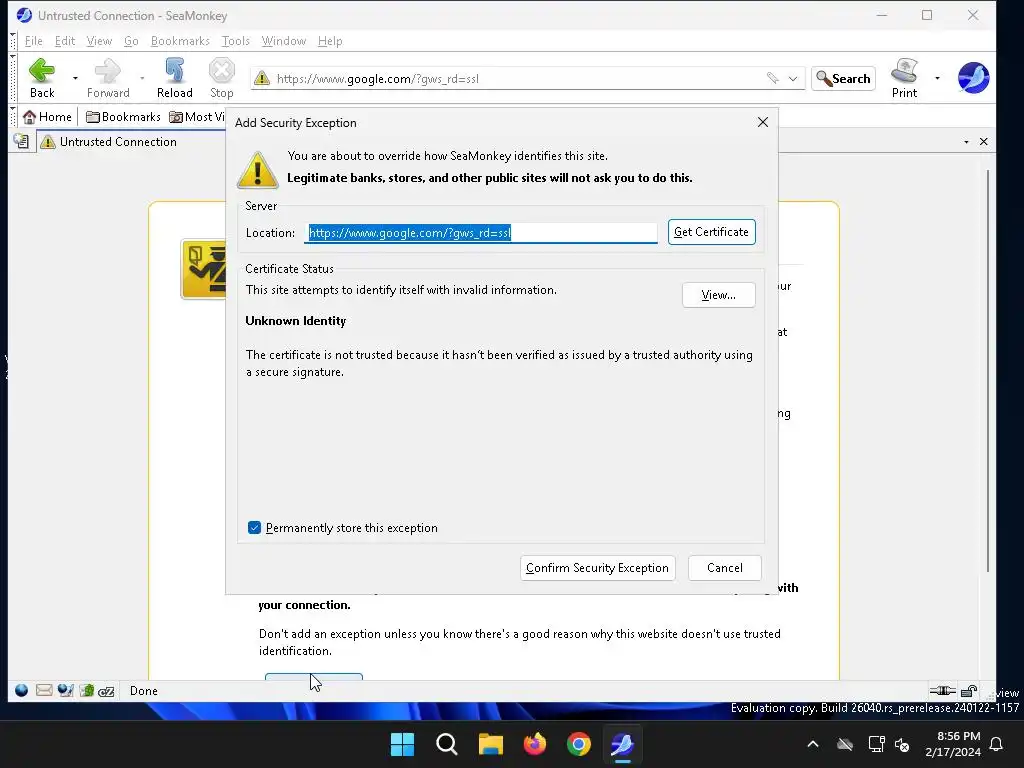This screenshot has height=768, width=1024.
Task: Launch File Explorer from taskbar
Action: pos(490,744)
